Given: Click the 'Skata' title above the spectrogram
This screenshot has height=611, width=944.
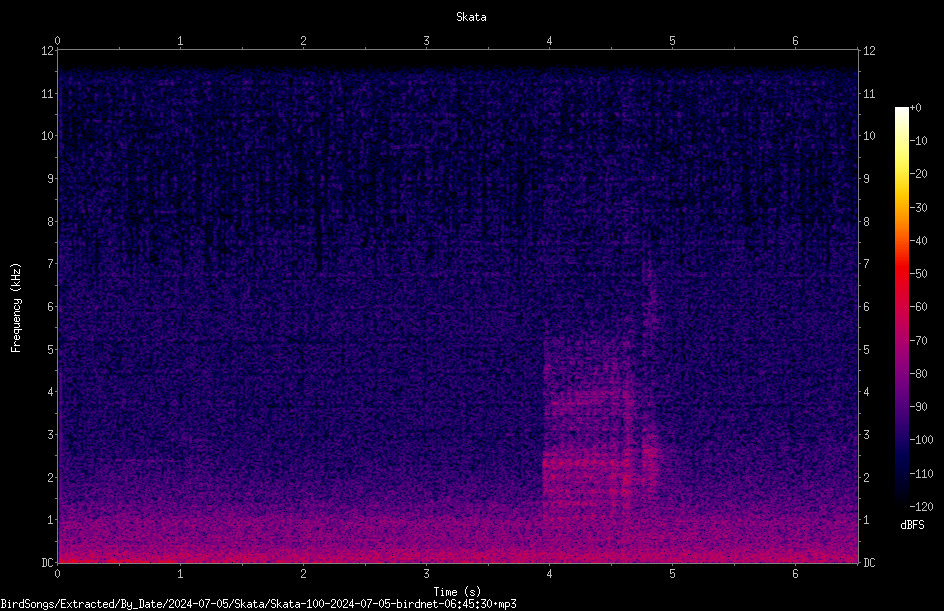Looking at the screenshot, I should click(x=471, y=17).
